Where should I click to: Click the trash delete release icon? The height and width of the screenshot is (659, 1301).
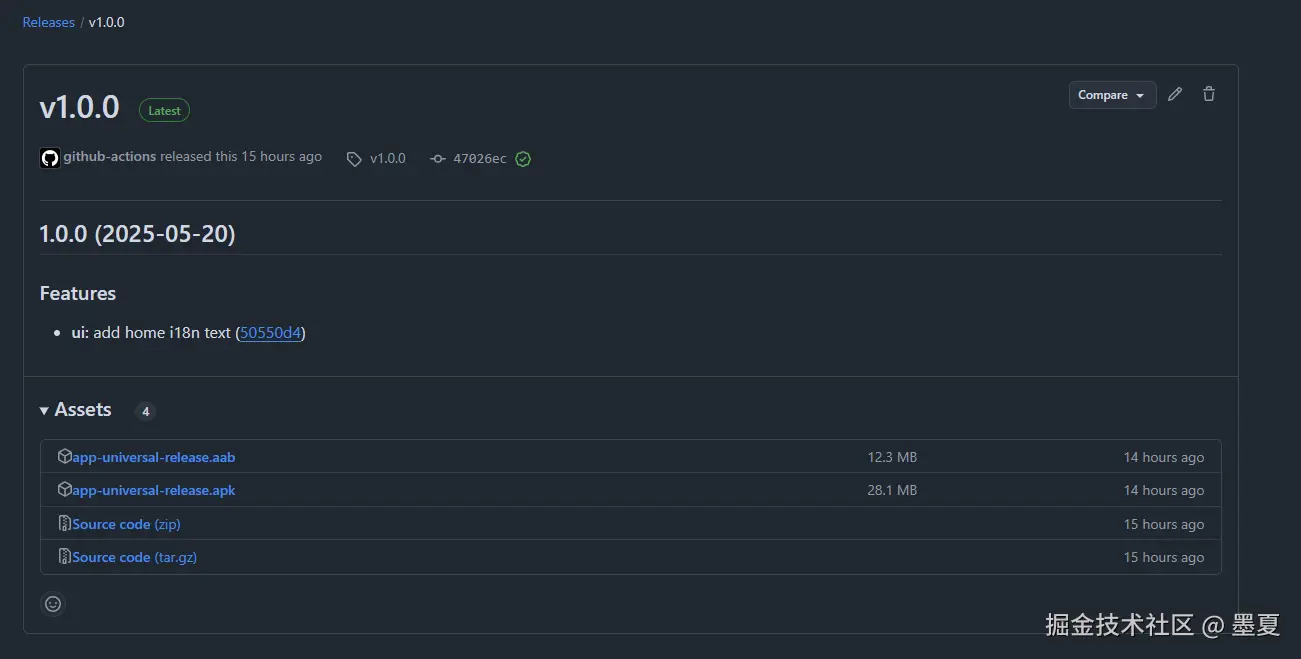pyautogui.click(x=1209, y=94)
